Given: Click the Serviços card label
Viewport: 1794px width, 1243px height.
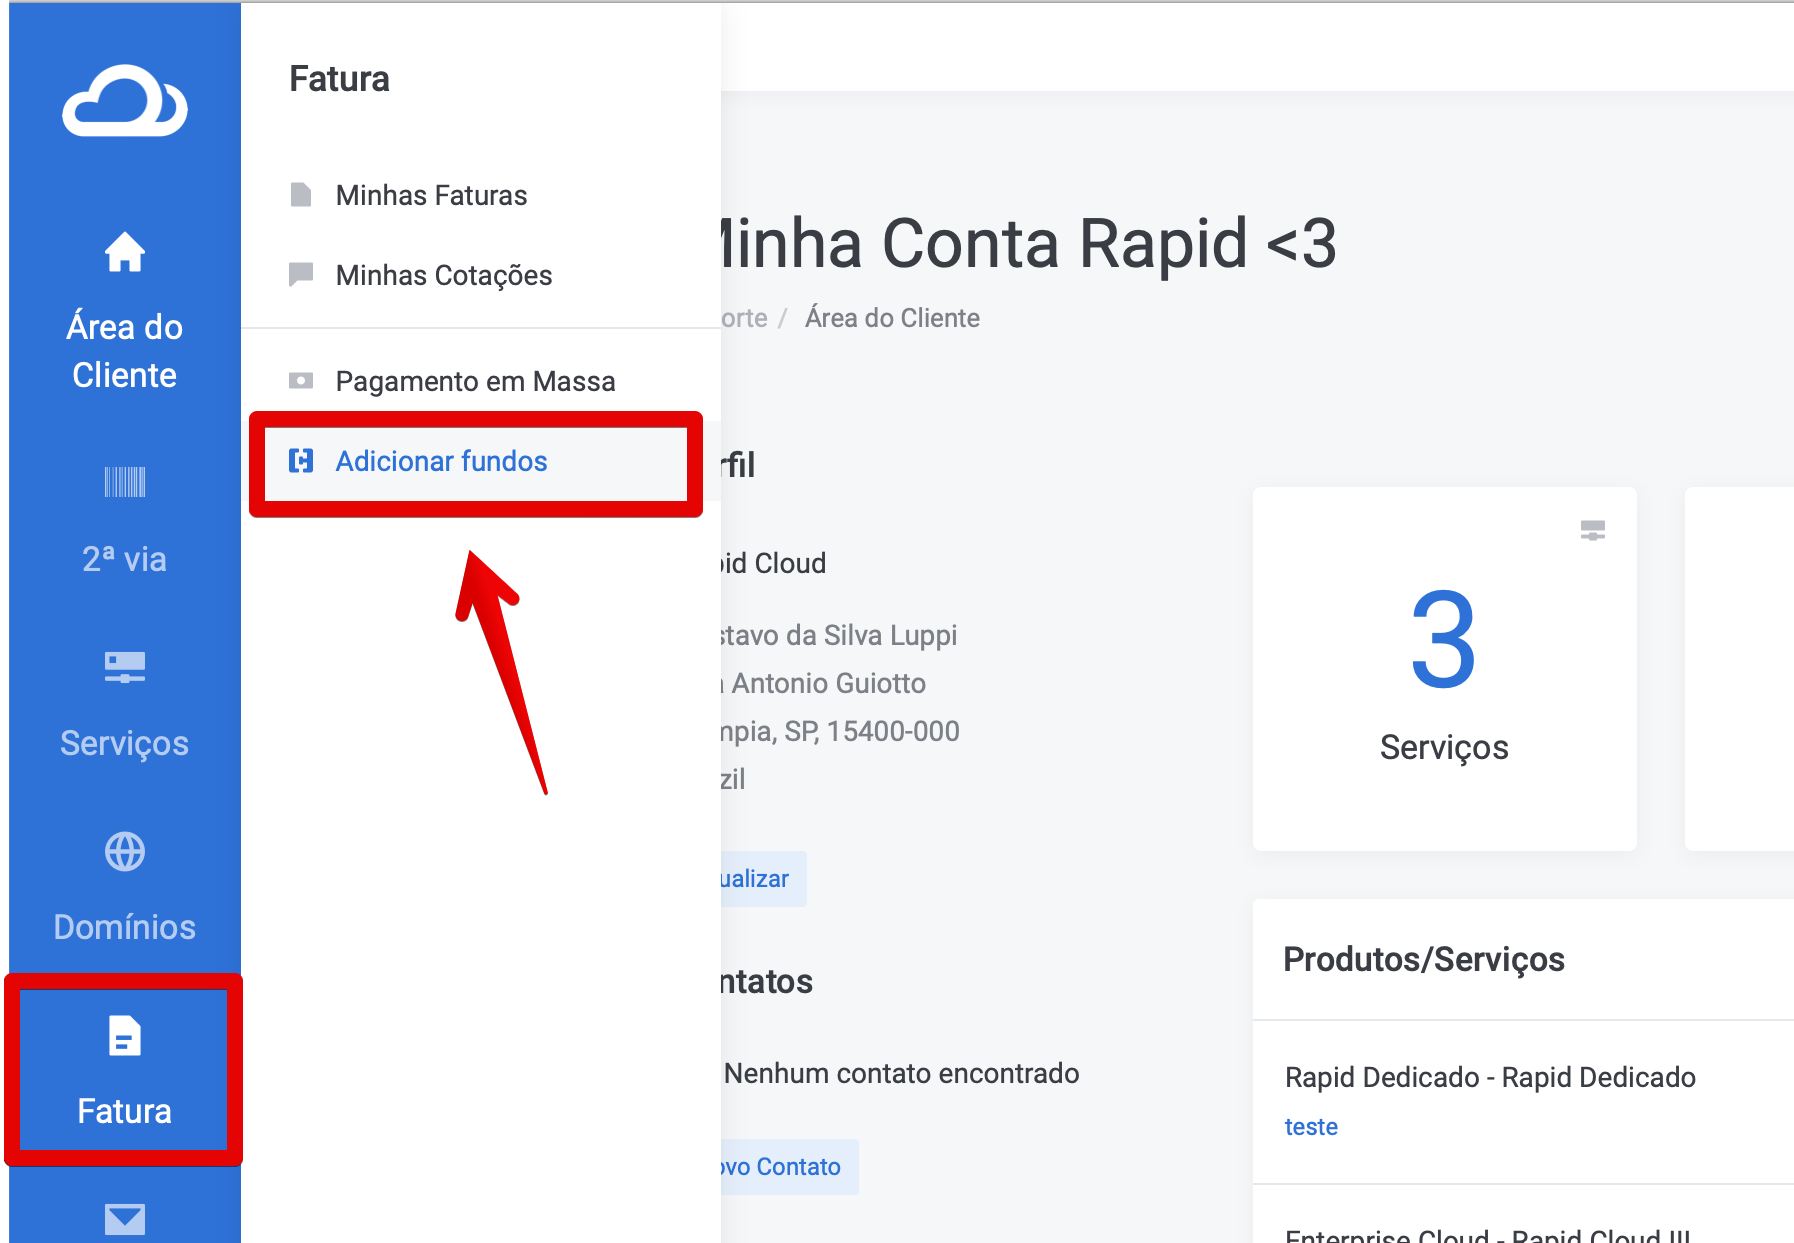Looking at the screenshot, I should (1444, 747).
